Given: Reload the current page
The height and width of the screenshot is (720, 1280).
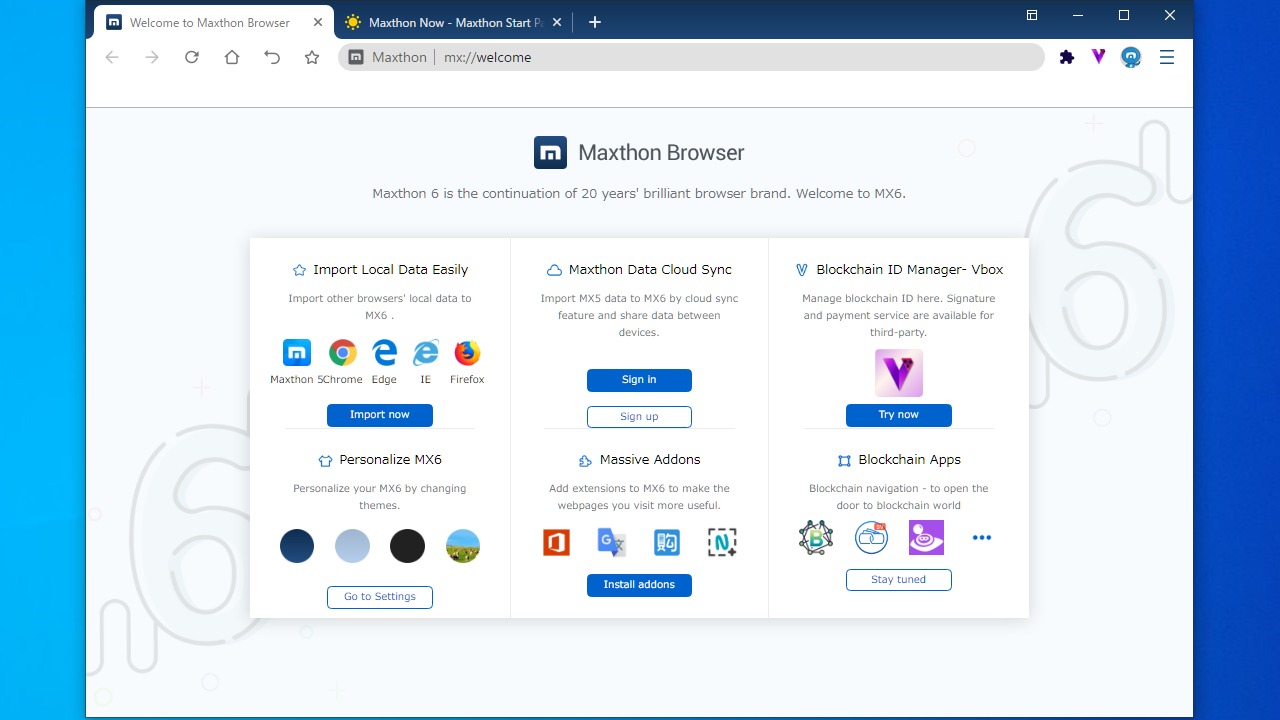Looking at the screenshot, I should coord(192,58).
